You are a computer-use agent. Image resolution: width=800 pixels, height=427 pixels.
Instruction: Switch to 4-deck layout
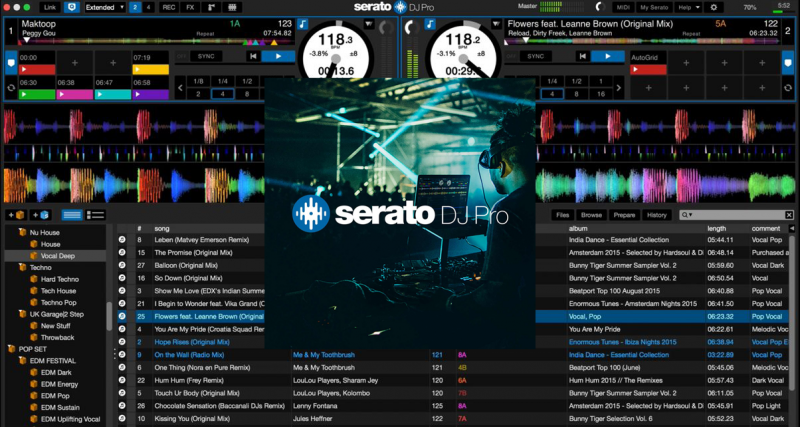(x=148, y=8)
